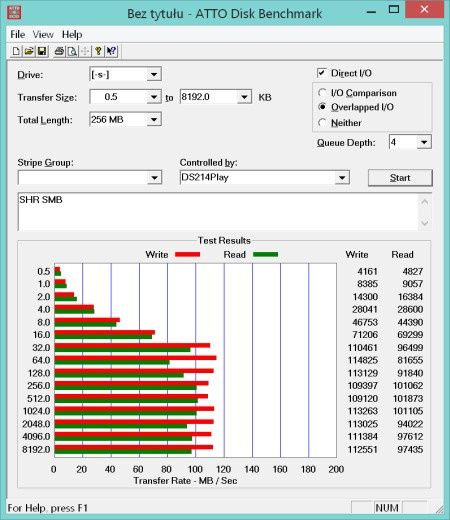Screen dimensions: 450x520
Task: Activate the context Help pointer icon
Action: tap(111, 51)
